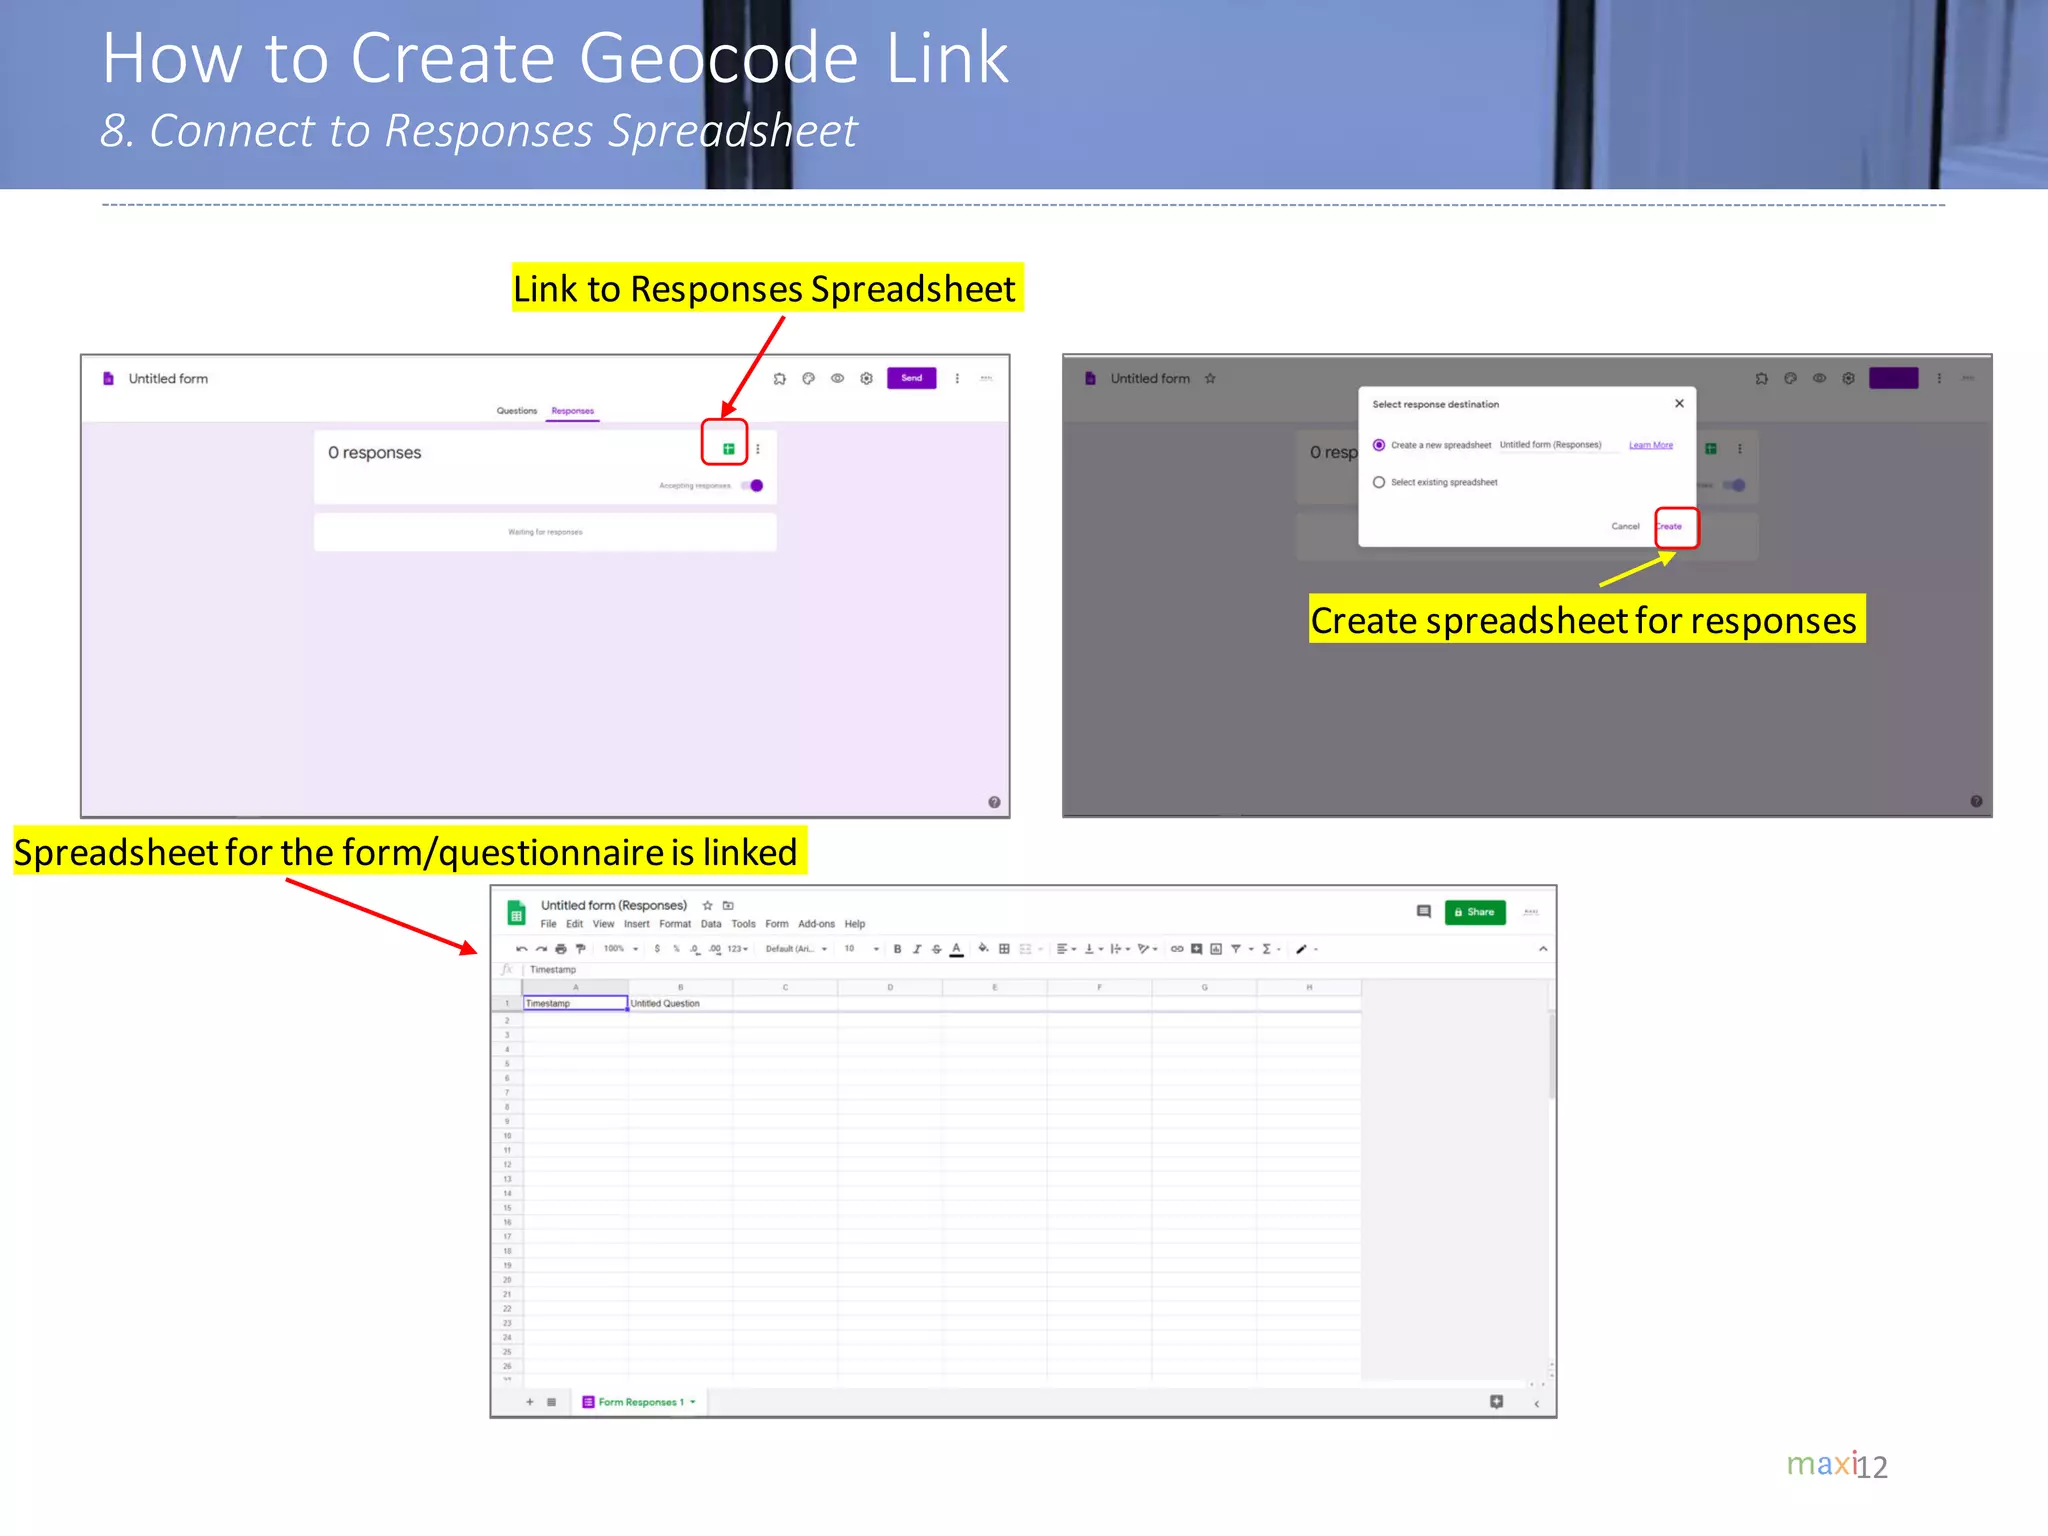Viewport: 2048px width, 1536px height.
Task: Click the Insert comment icon in toolbar
Action: click(1196, 949)
